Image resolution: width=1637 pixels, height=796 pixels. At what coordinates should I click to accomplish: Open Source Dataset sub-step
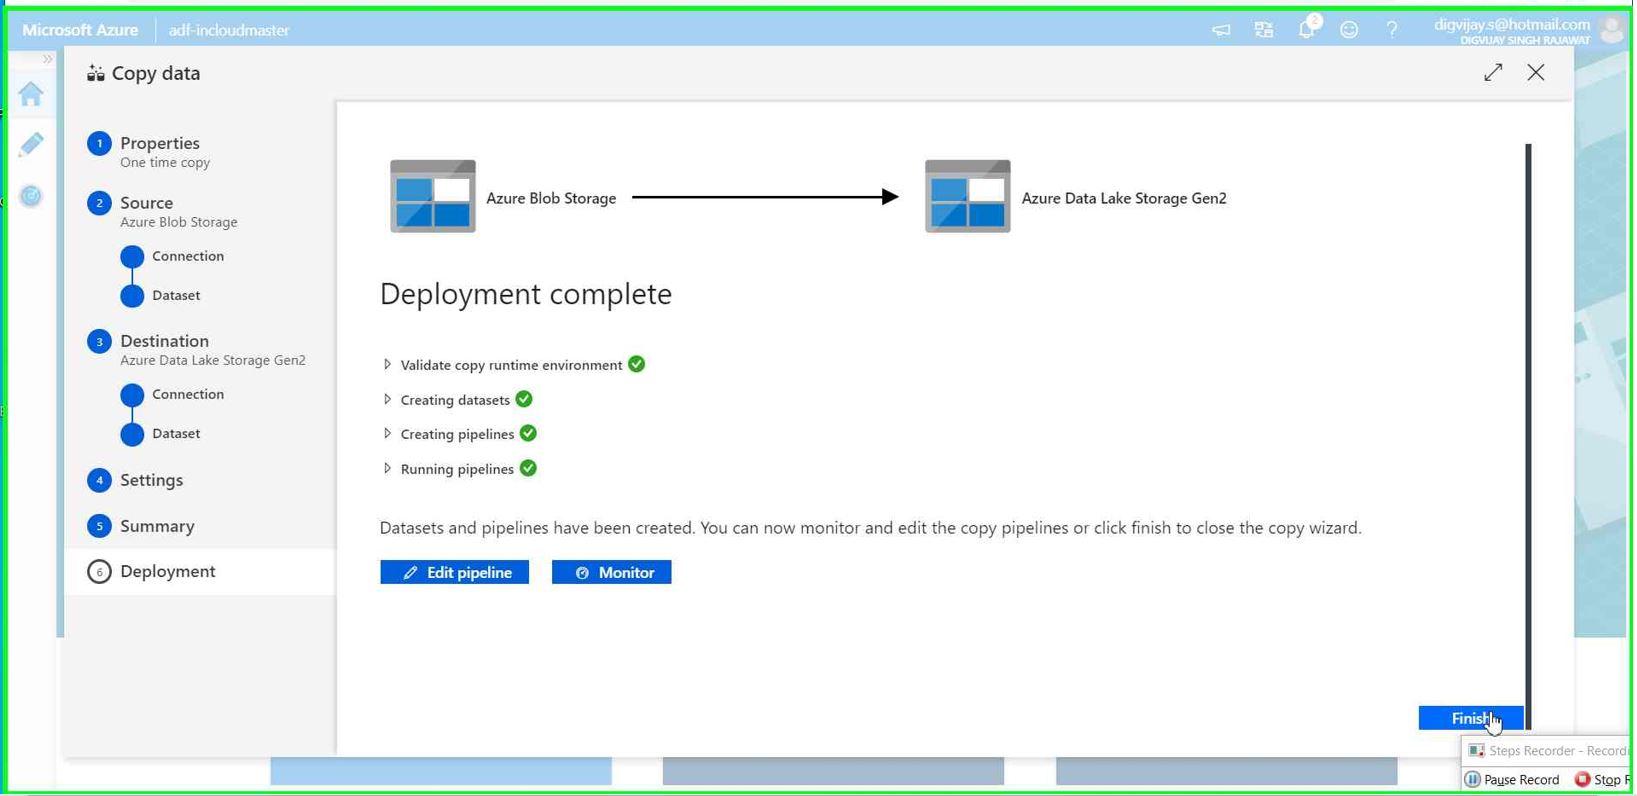click(176, 296)
